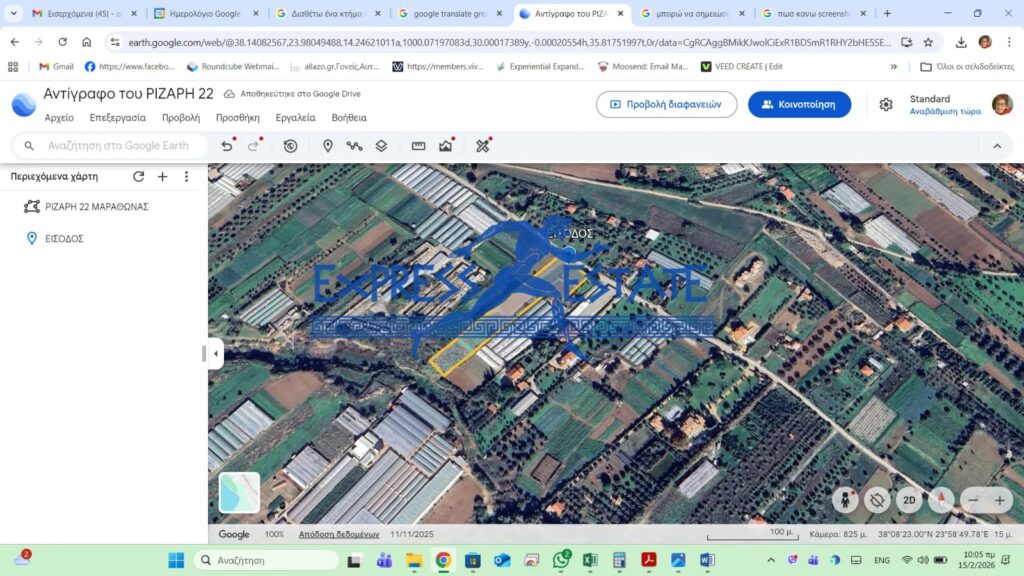Start Προβολή διαφανειών slideshow
This screenshot has height=576, width=1024.
click(x=666, y=104)
